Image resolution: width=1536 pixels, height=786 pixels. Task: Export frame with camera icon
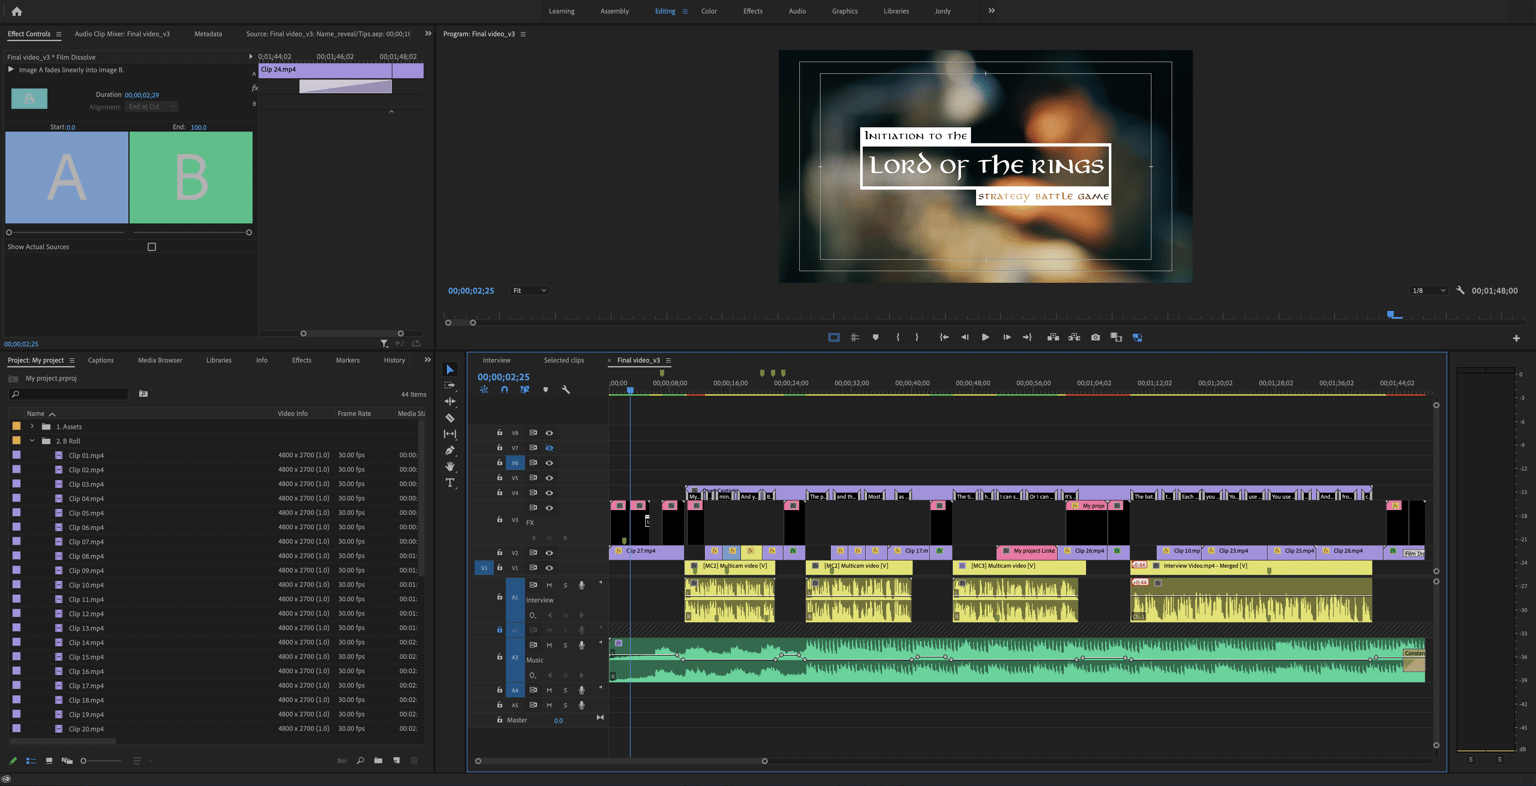[x=1095, y=337]
